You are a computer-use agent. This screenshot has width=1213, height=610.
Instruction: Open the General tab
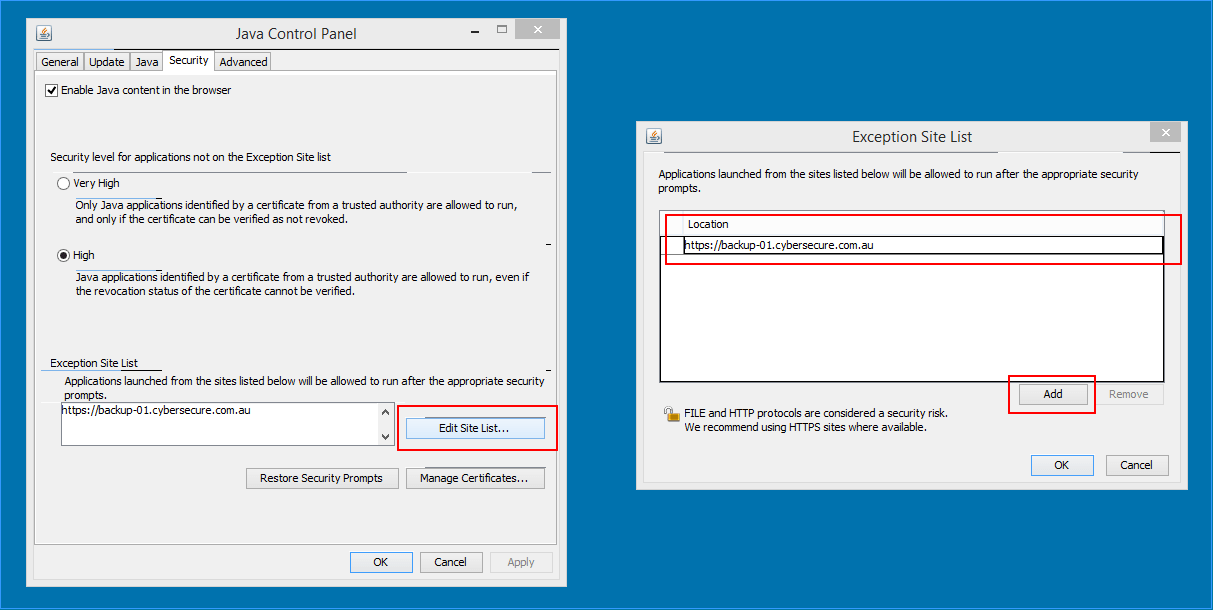tap(60, 62)
